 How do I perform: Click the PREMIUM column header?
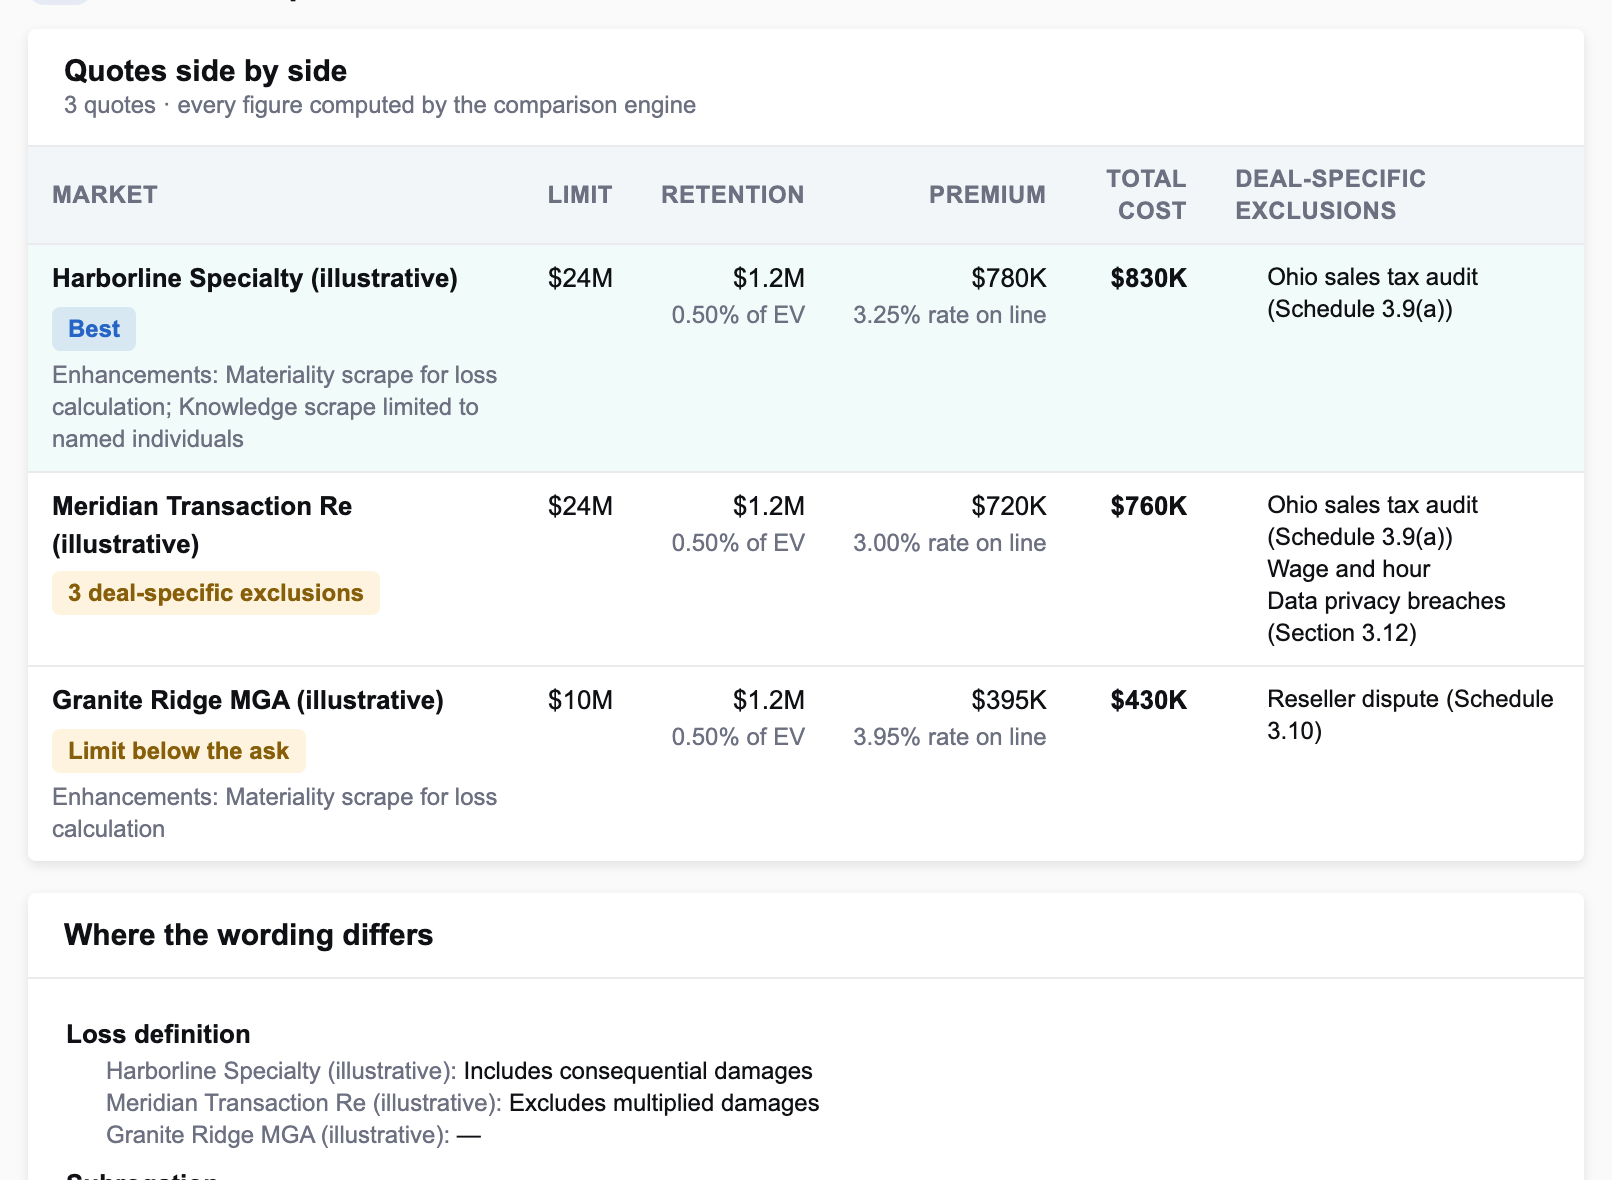pyautogui.click(x=988, y=195)
